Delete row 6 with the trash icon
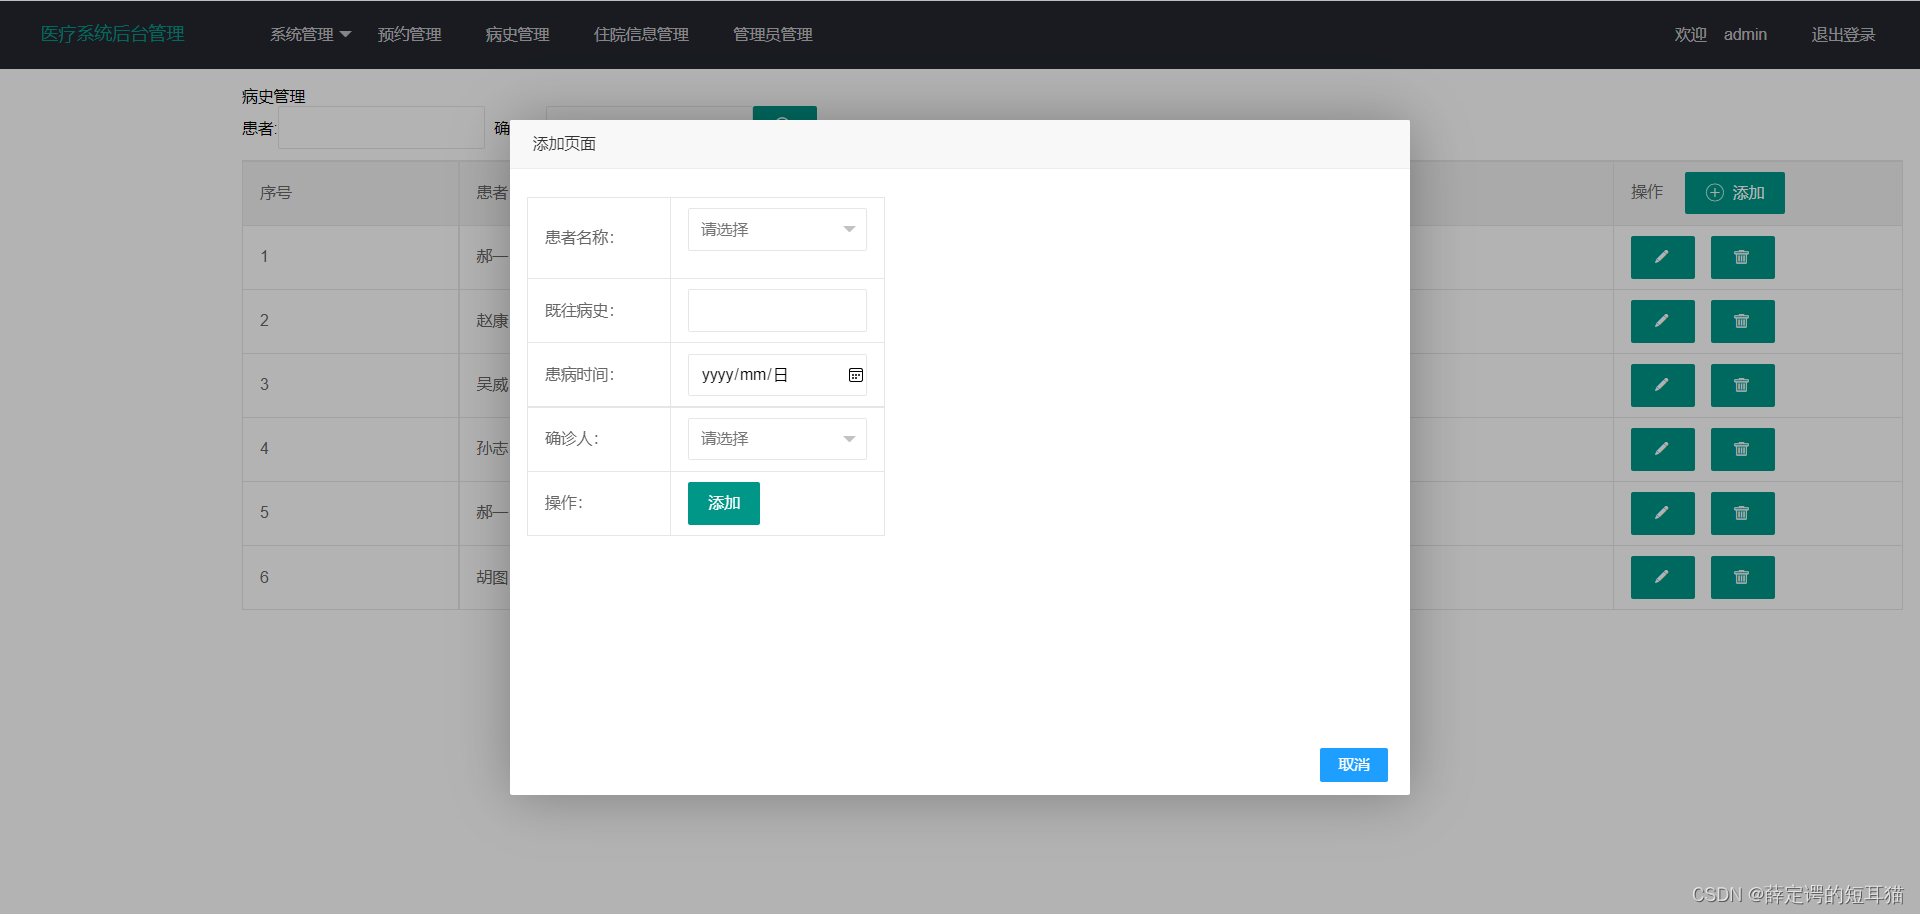 pos(1742,577)
